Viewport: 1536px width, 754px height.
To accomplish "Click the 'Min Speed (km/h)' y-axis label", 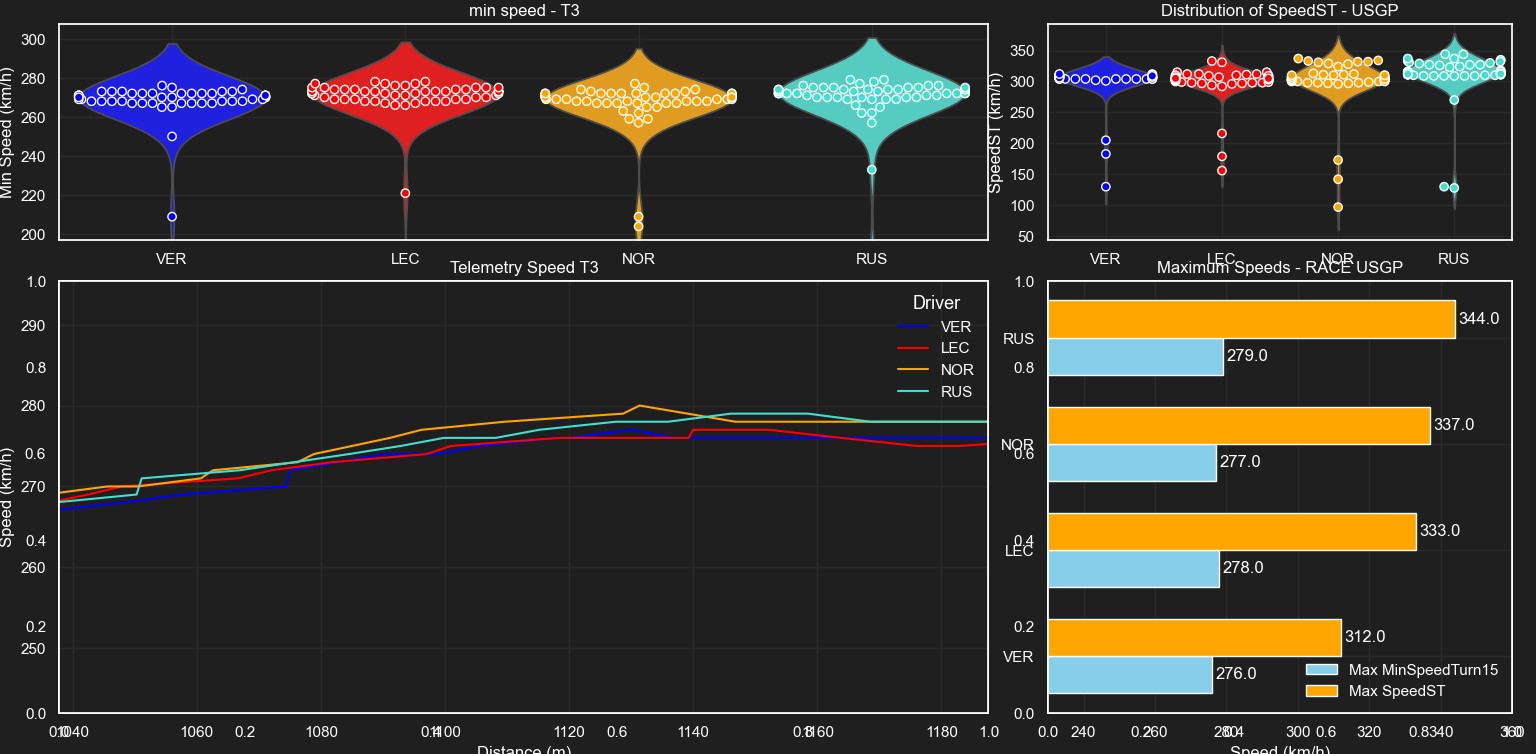I will [x=8, y=130].
